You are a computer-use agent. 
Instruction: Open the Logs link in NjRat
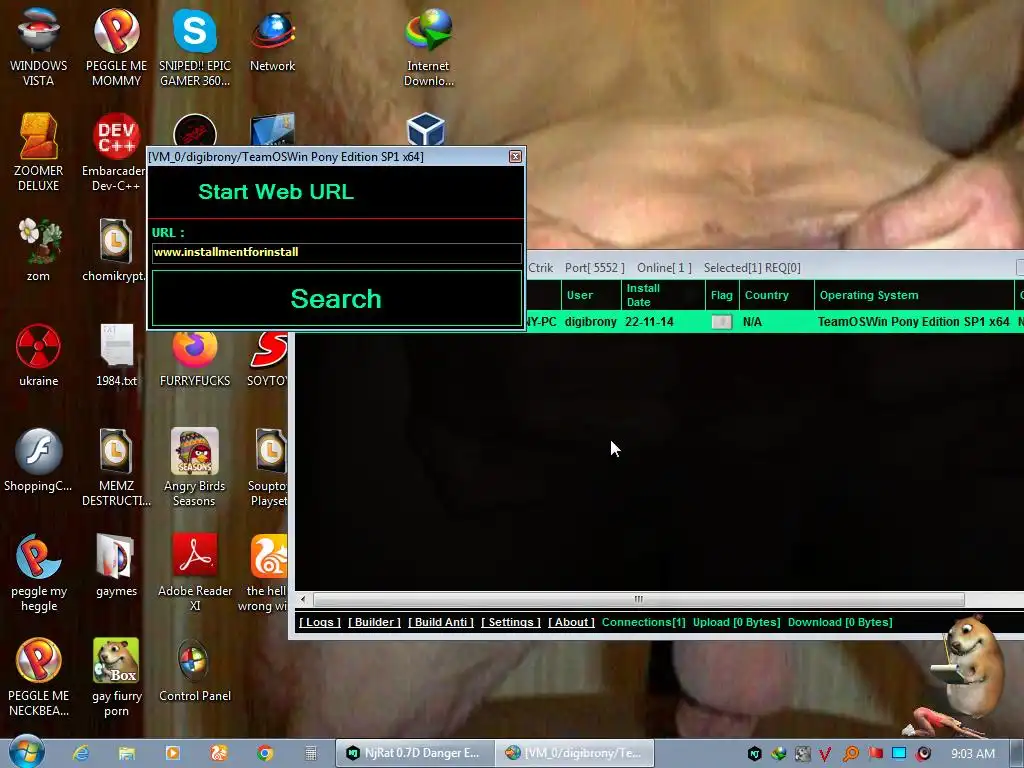[x=320, y=622]
